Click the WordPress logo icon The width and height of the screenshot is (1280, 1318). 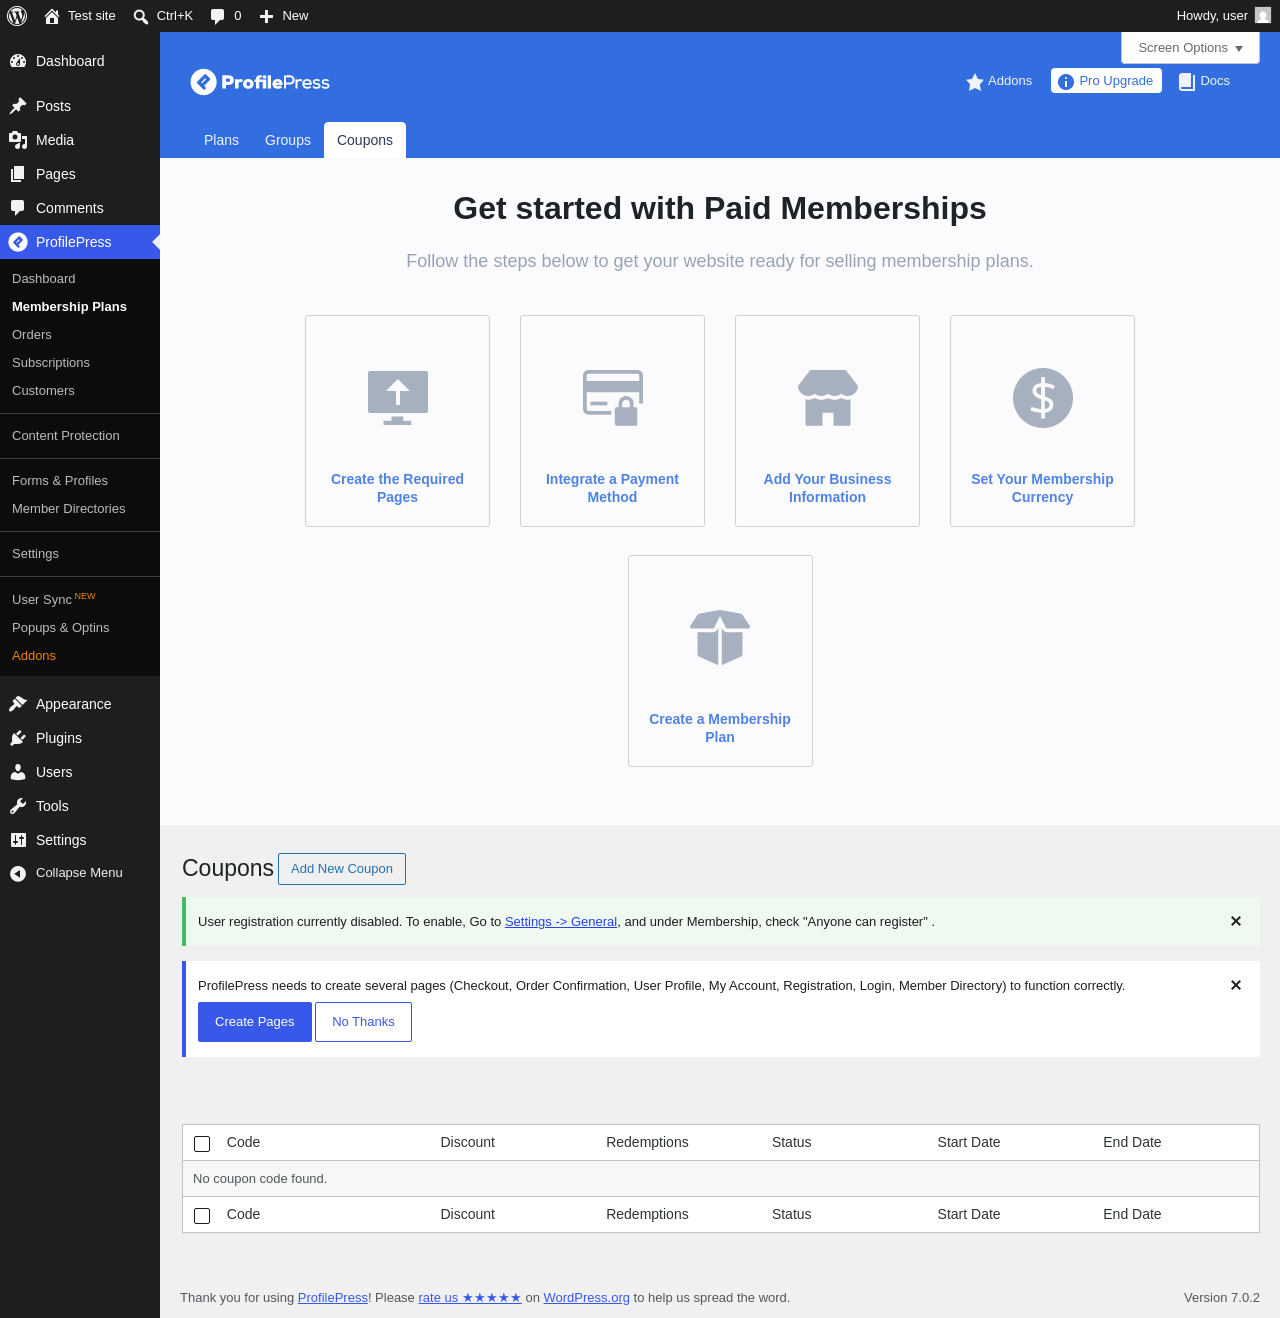point(17,16)
